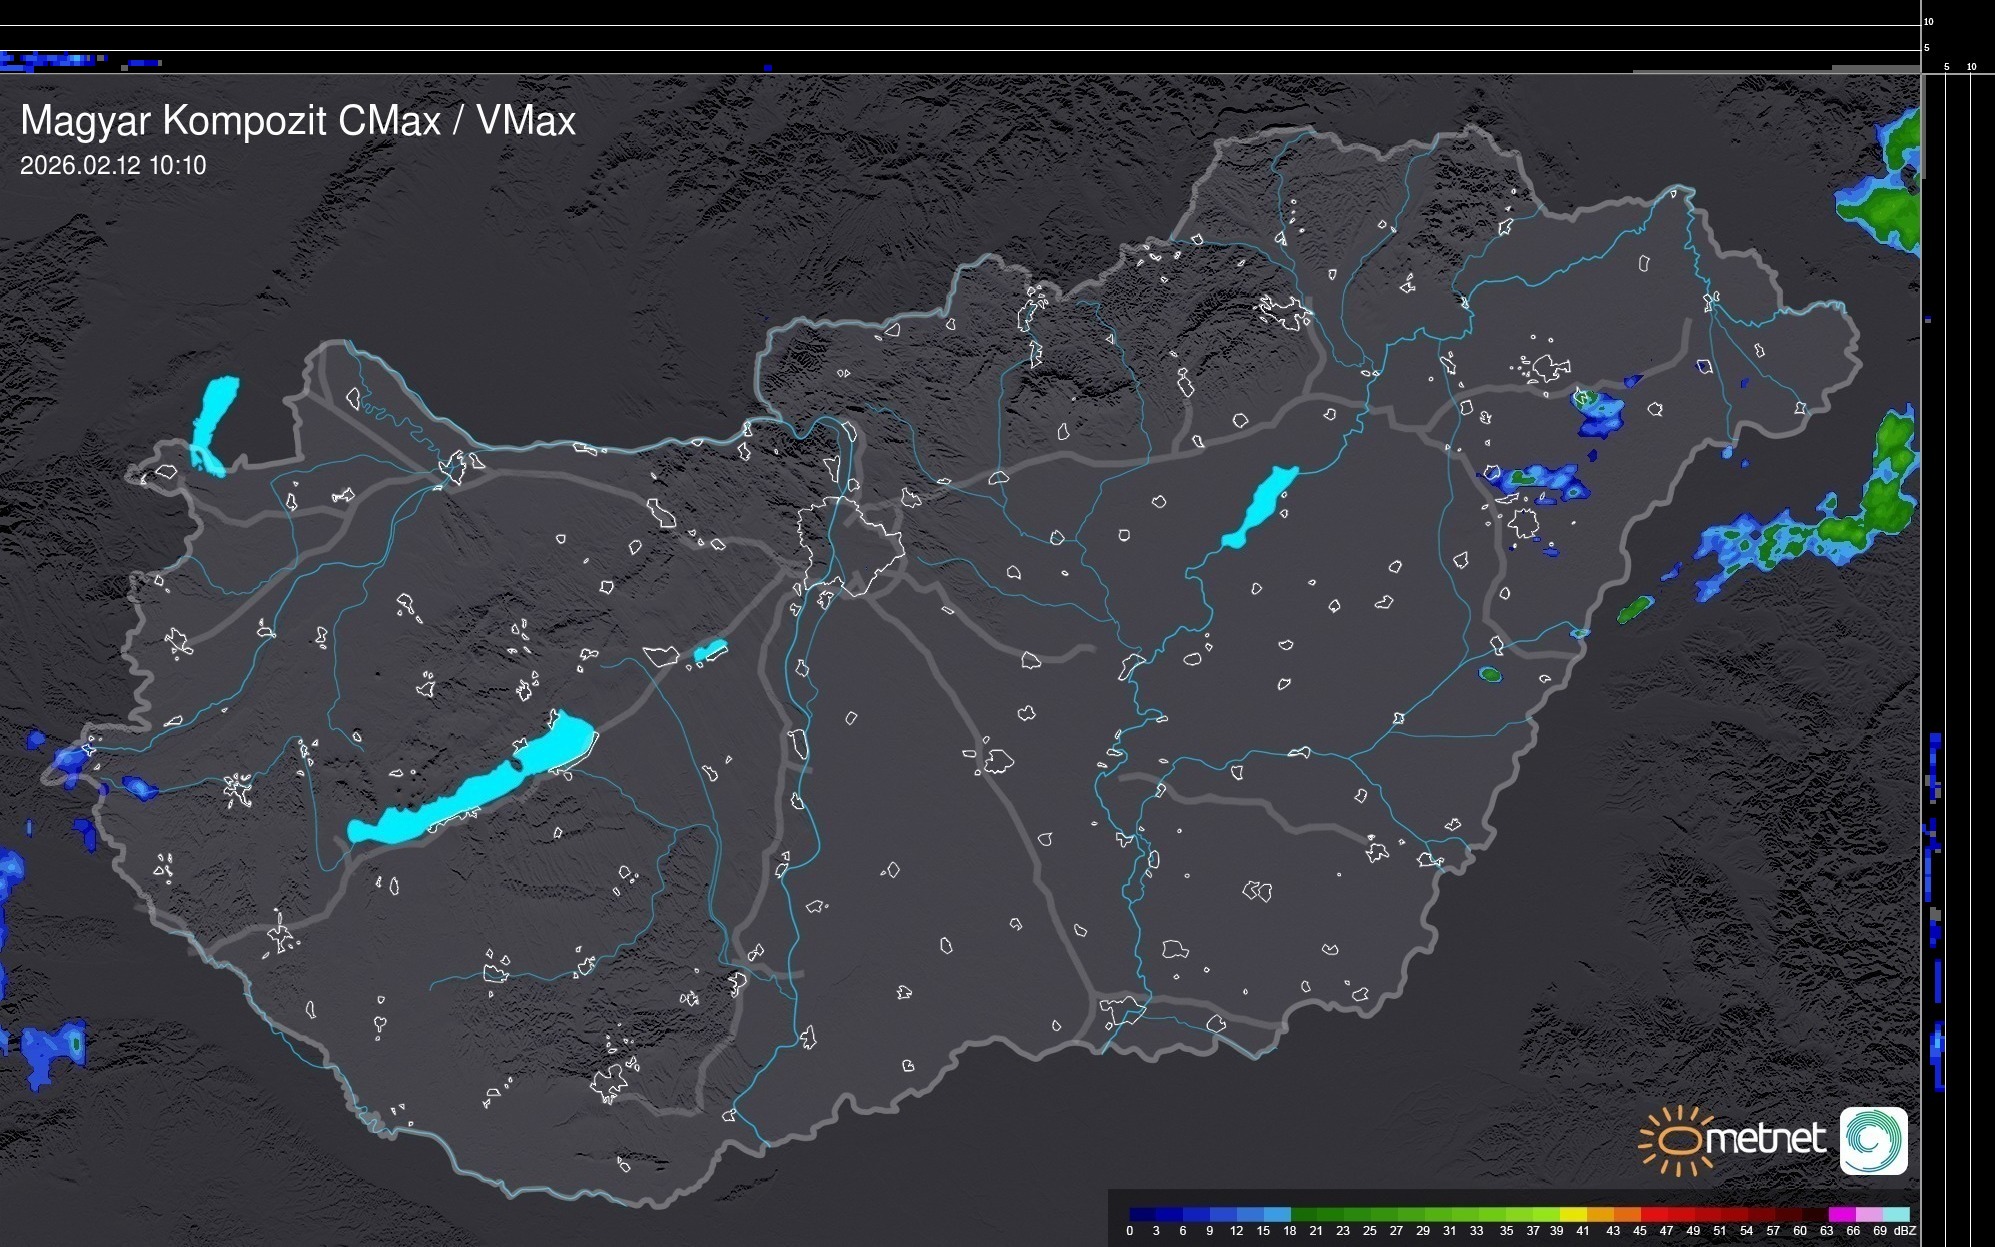Viewport: 1995px width, 1247px height.
Task: Click the dBZ unit label in legend
Action: click(x=1904, y=1231)
